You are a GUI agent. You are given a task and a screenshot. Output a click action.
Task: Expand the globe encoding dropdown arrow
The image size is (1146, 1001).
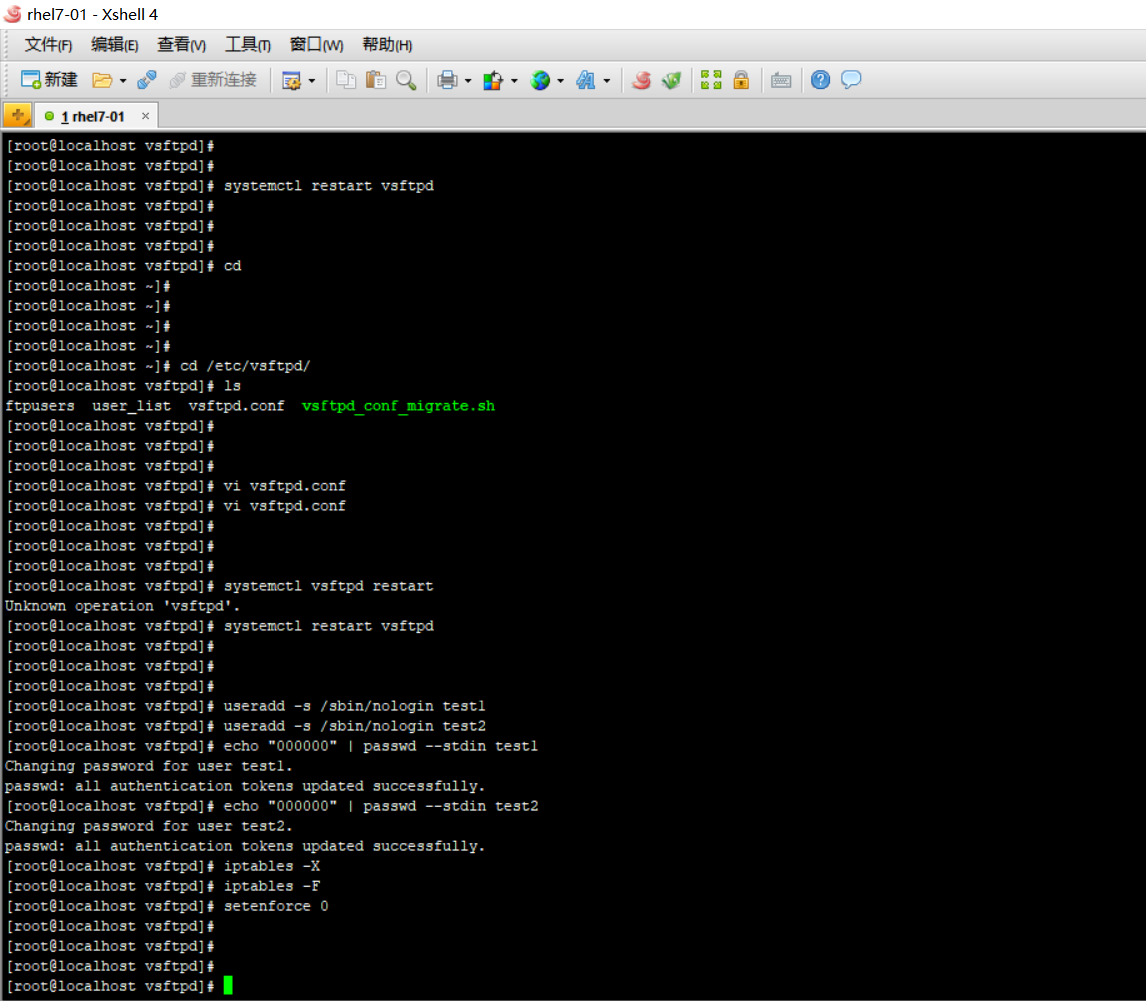[x=561, y=80]
